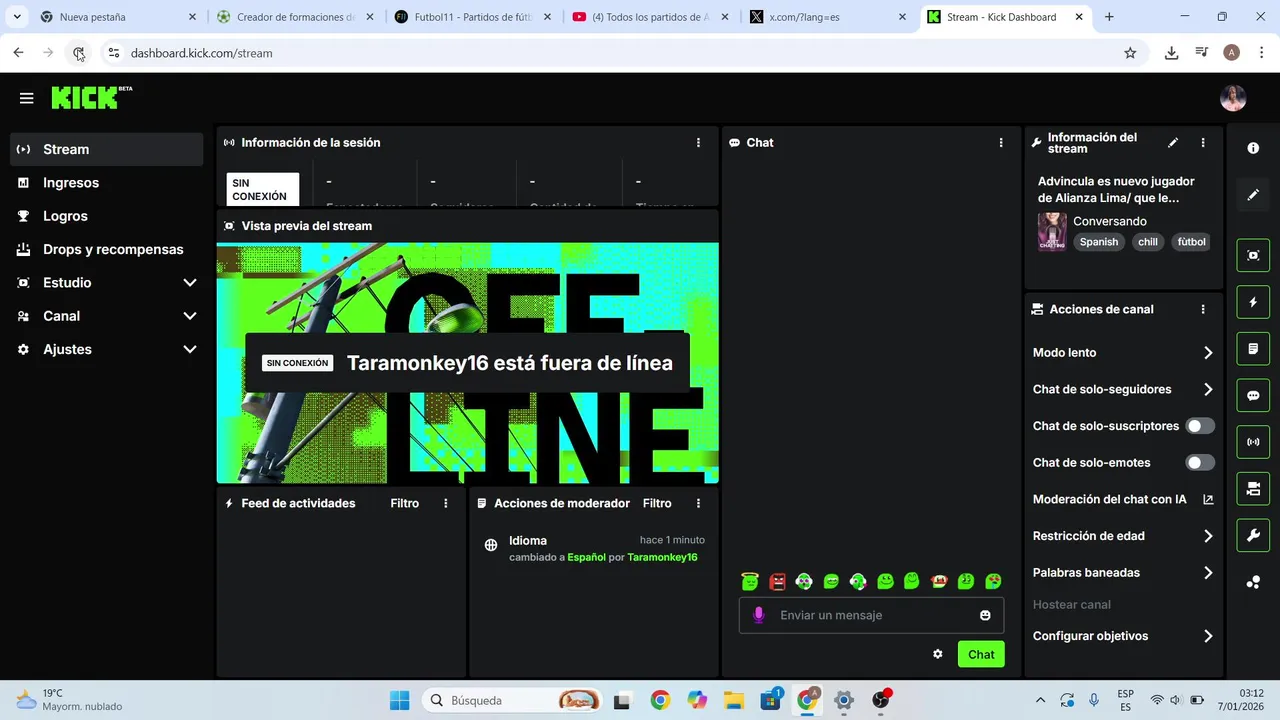Open the Acciones de moderador options menu
This screenshot has height=720, width=1280.
click(698, 503)
